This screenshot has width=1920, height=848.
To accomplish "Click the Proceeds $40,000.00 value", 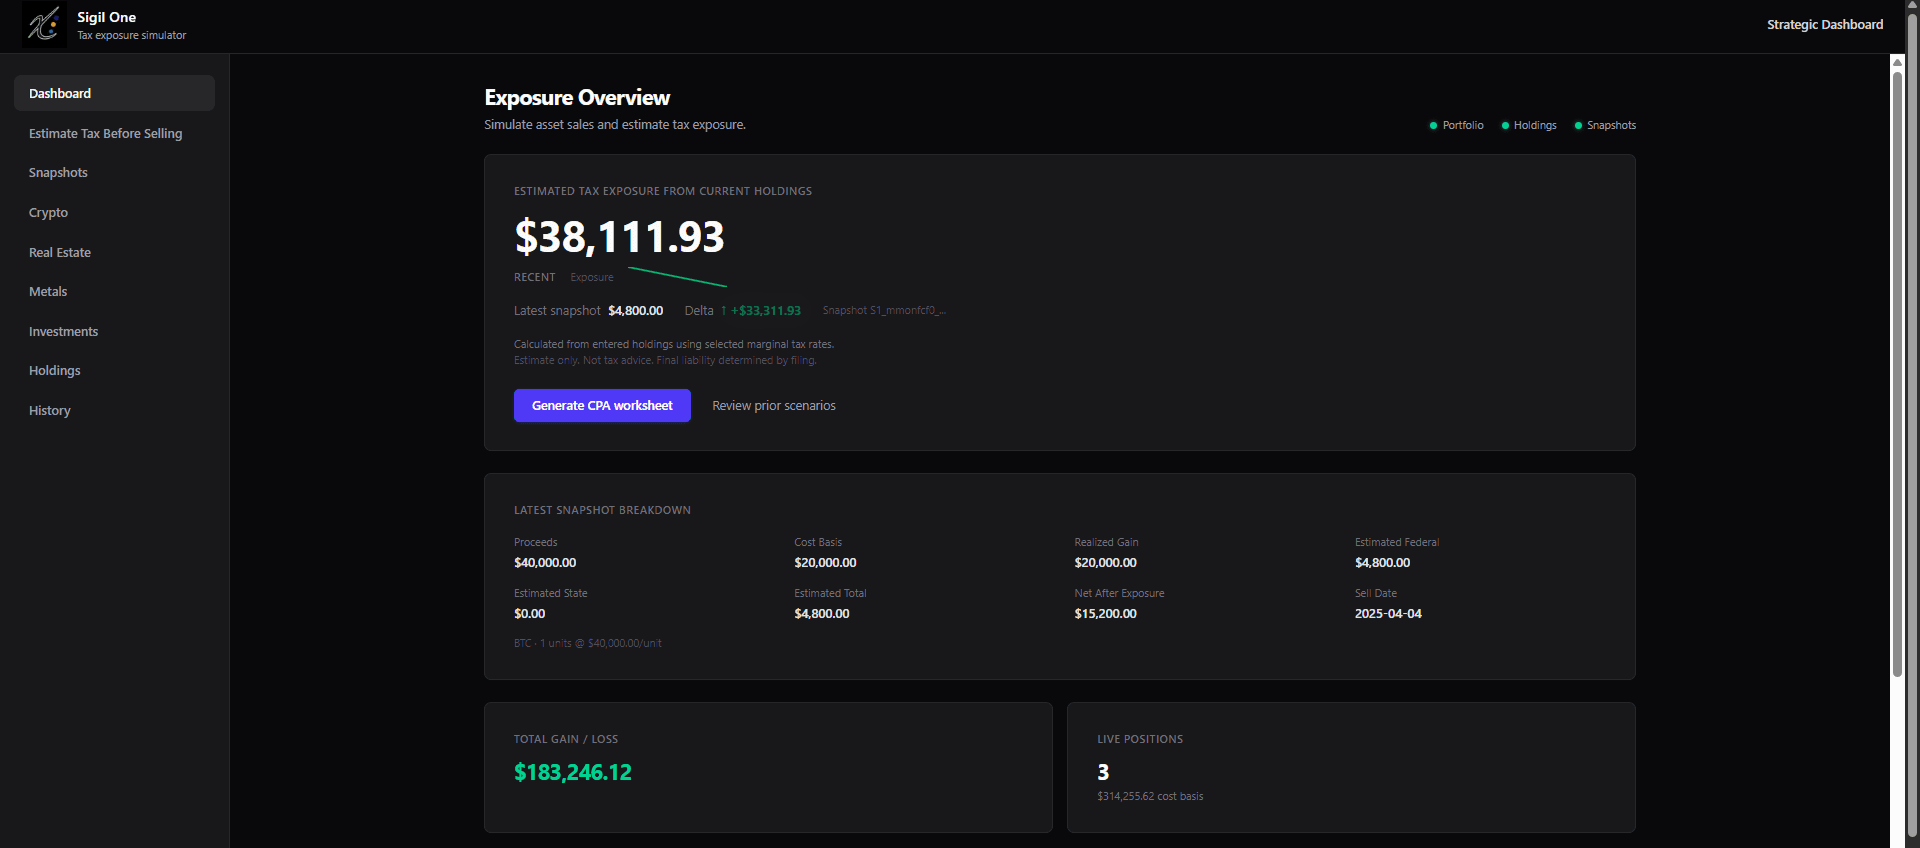I will coord(545,563).
